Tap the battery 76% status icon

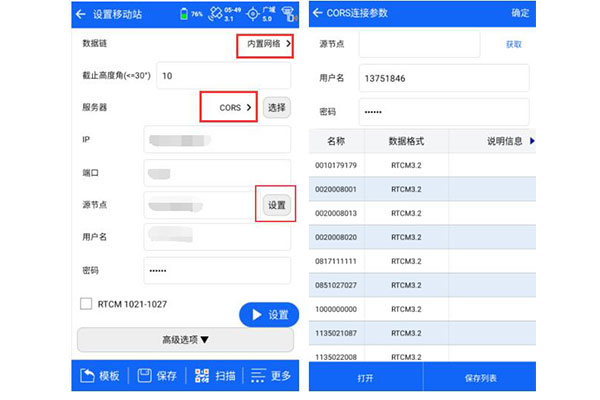click(186, 14)
